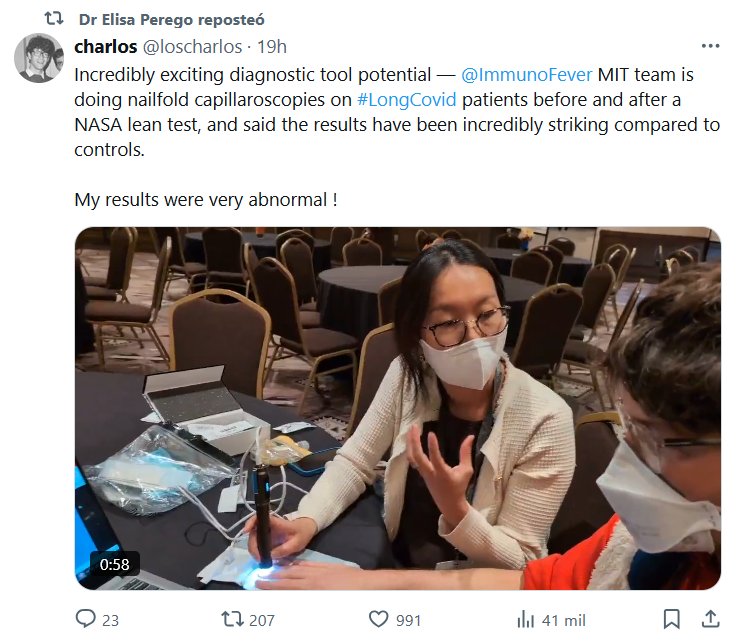The width and height of the screenshot is (740, 642).
Task: Click the "41 mil" views count
Action: [563, 620]
